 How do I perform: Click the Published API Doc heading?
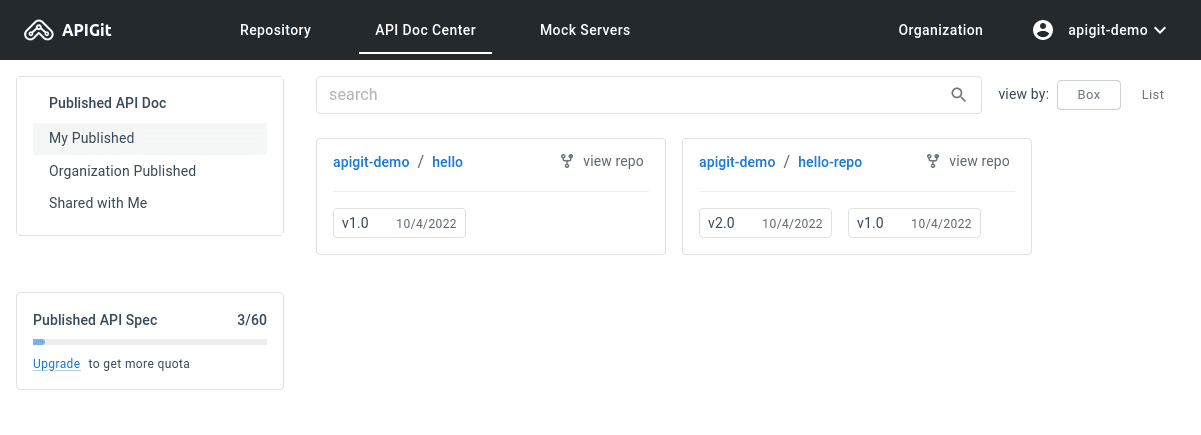(x=108, y=103)
